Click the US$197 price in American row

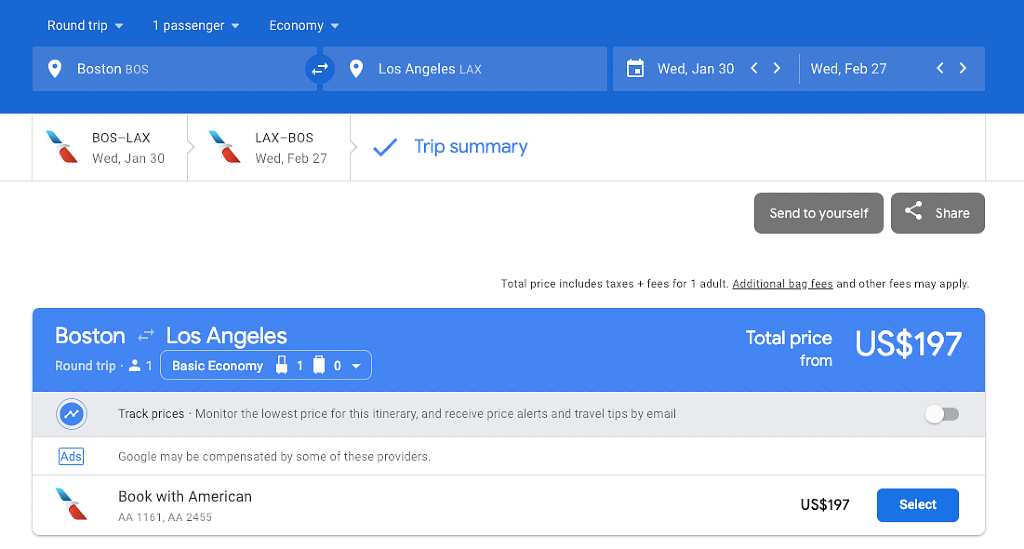click(x=825, y=505)
